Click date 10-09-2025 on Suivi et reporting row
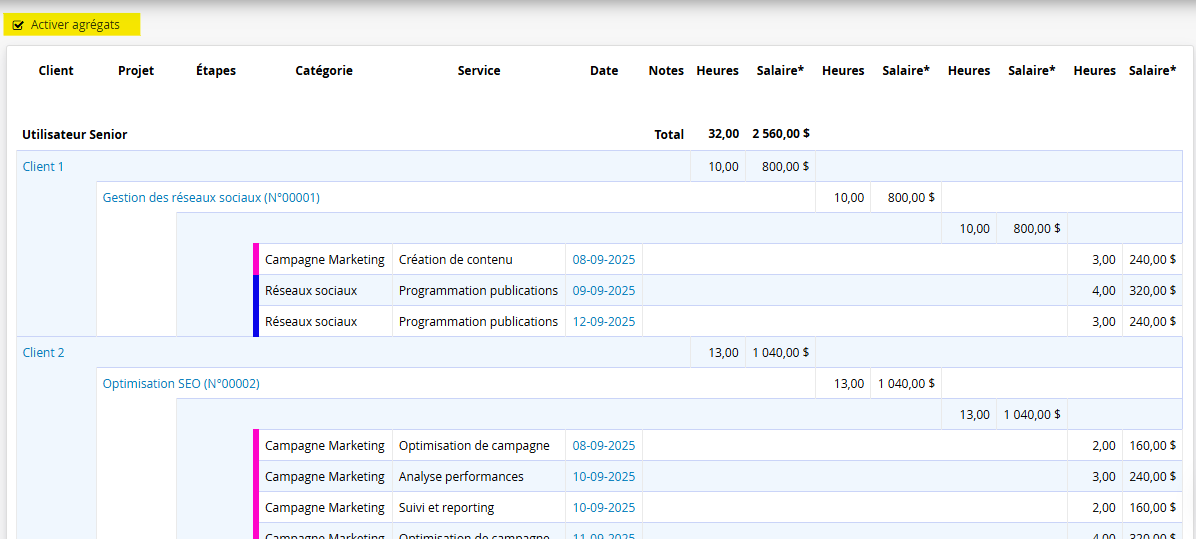This screenshot has width=1196, height=539. pyautogui.click(x=603, y=508)
